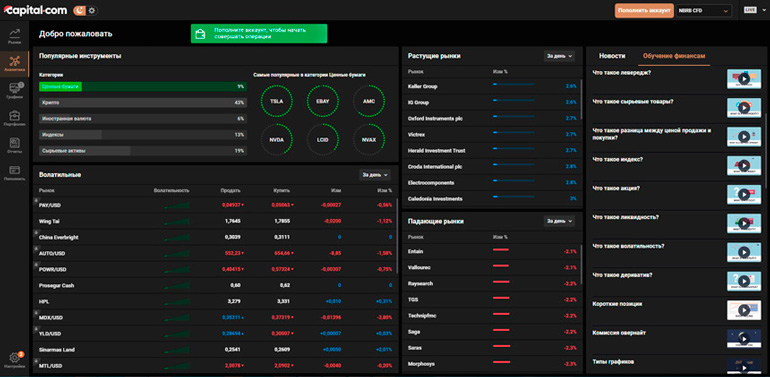Click the Пополнить аккаунт orange button
The height and width of the screenshot is (377, 770).
point(644,10)
